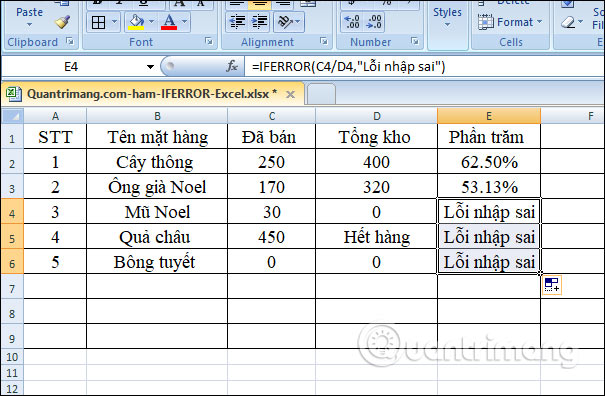Click the 'Tên mặt hàng' header cell
605x396 pixels.
tap(157, 137)
